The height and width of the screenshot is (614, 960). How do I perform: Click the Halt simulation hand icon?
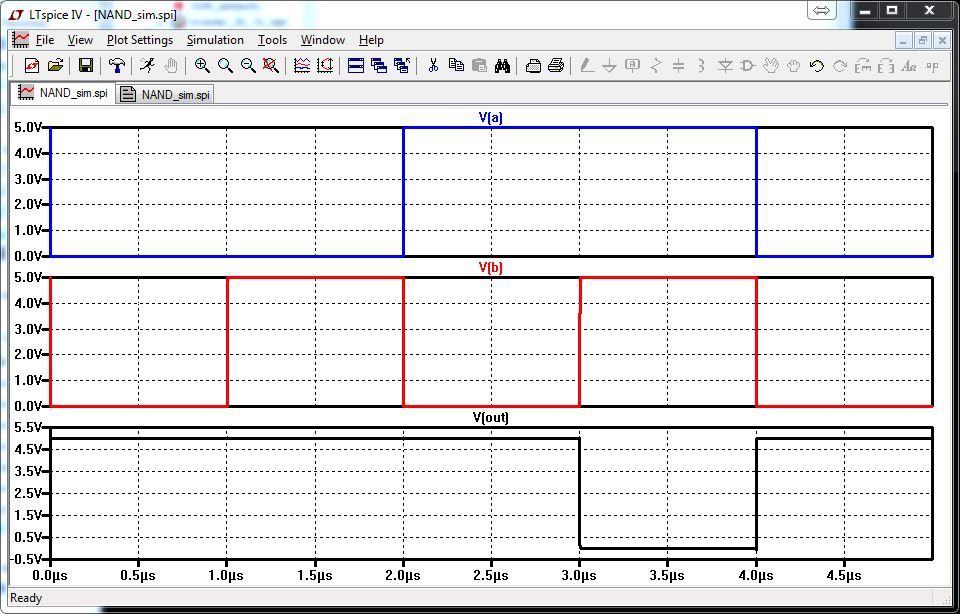click(171, 66)
